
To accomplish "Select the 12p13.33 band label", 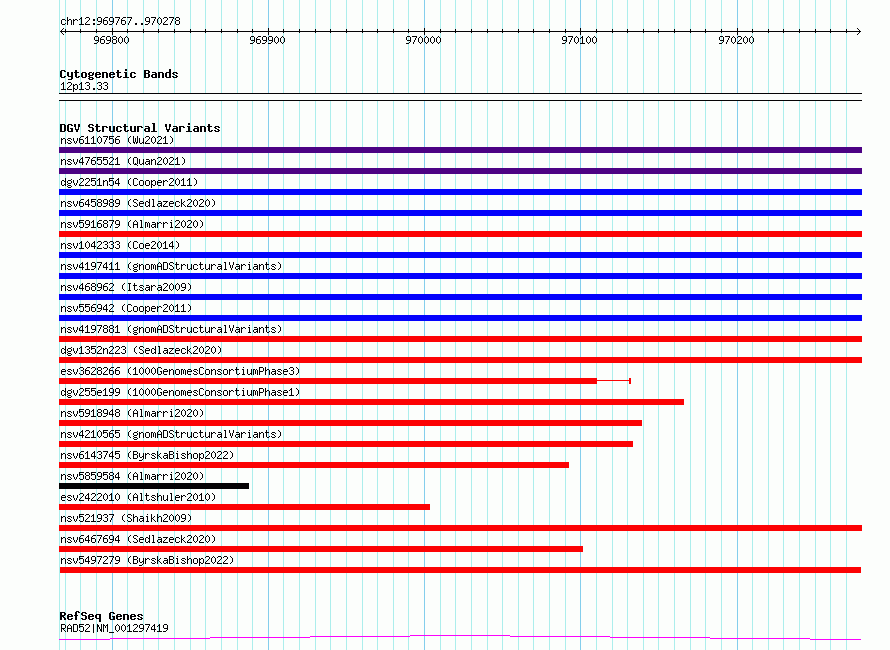I will pyautogui.click(x=84, y=86).
